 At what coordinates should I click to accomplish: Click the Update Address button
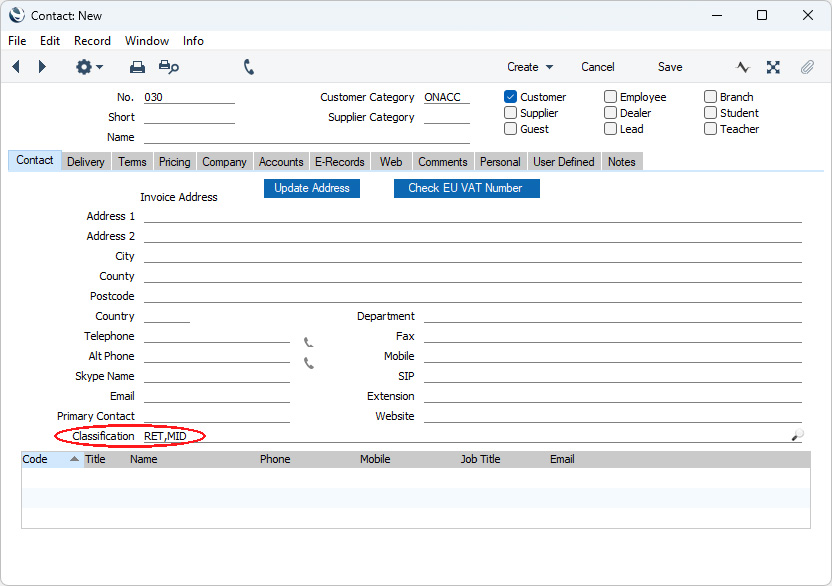pos(311,188)
